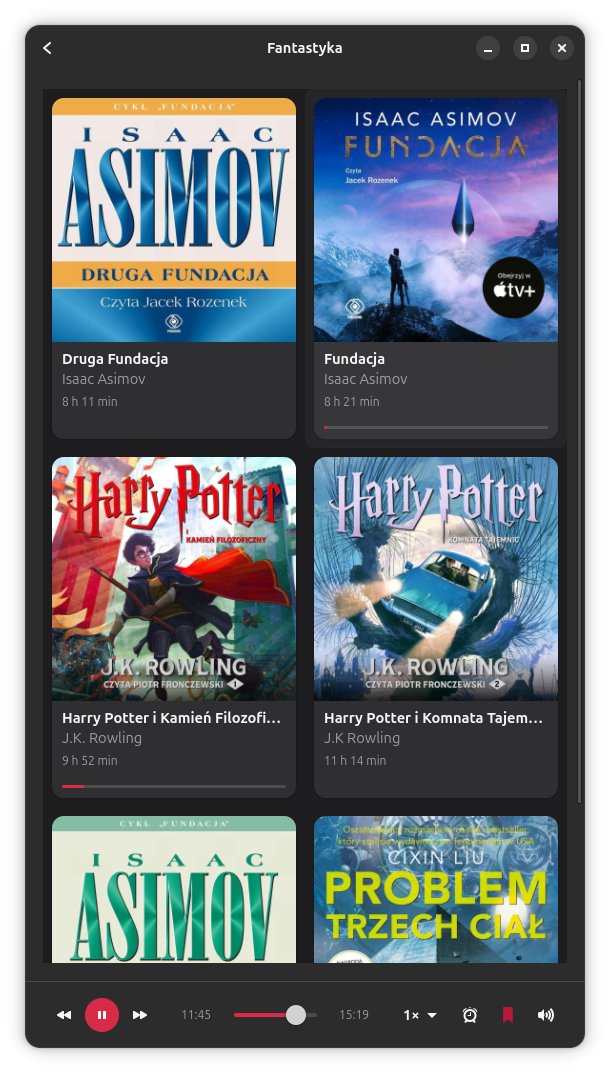The width and height of the screenshot is (610, 1073).
Task: Open the bookmarks via red bookmark icon
Action: [x=507, y=1015]
